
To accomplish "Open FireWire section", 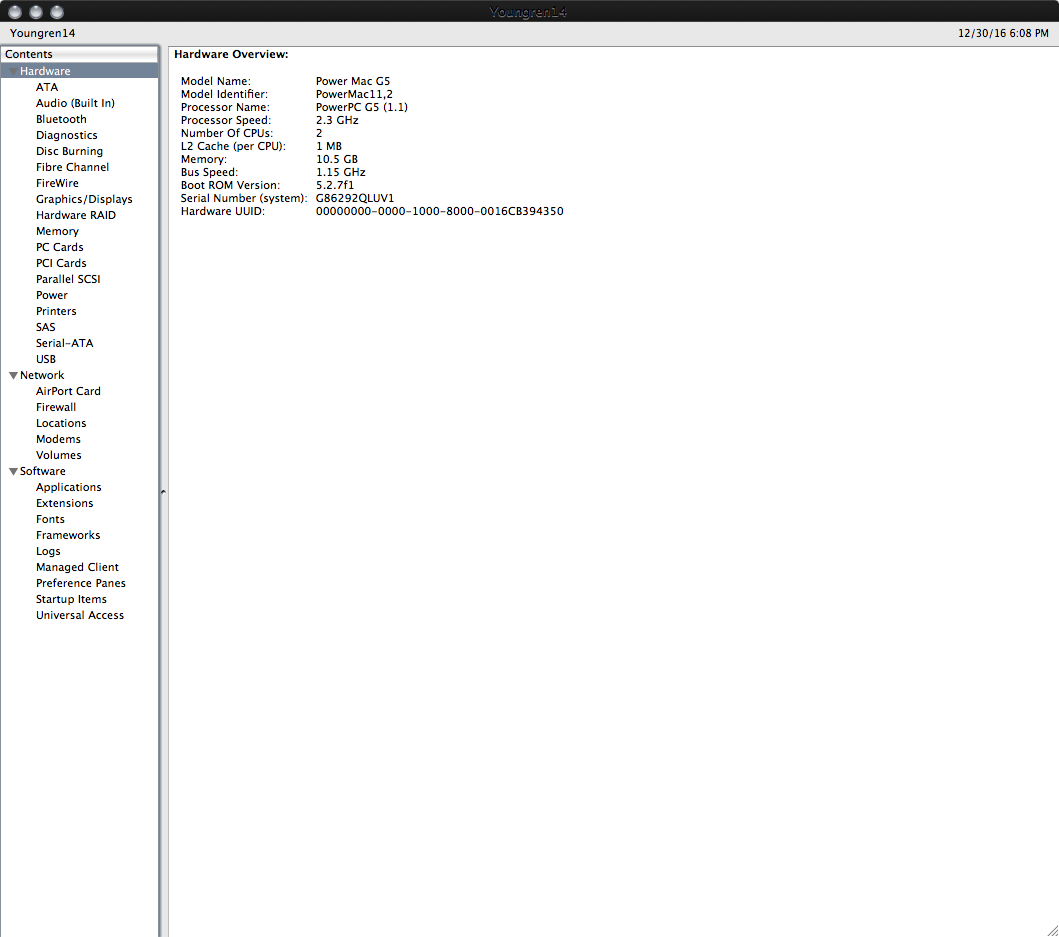I will click(57, 183).
